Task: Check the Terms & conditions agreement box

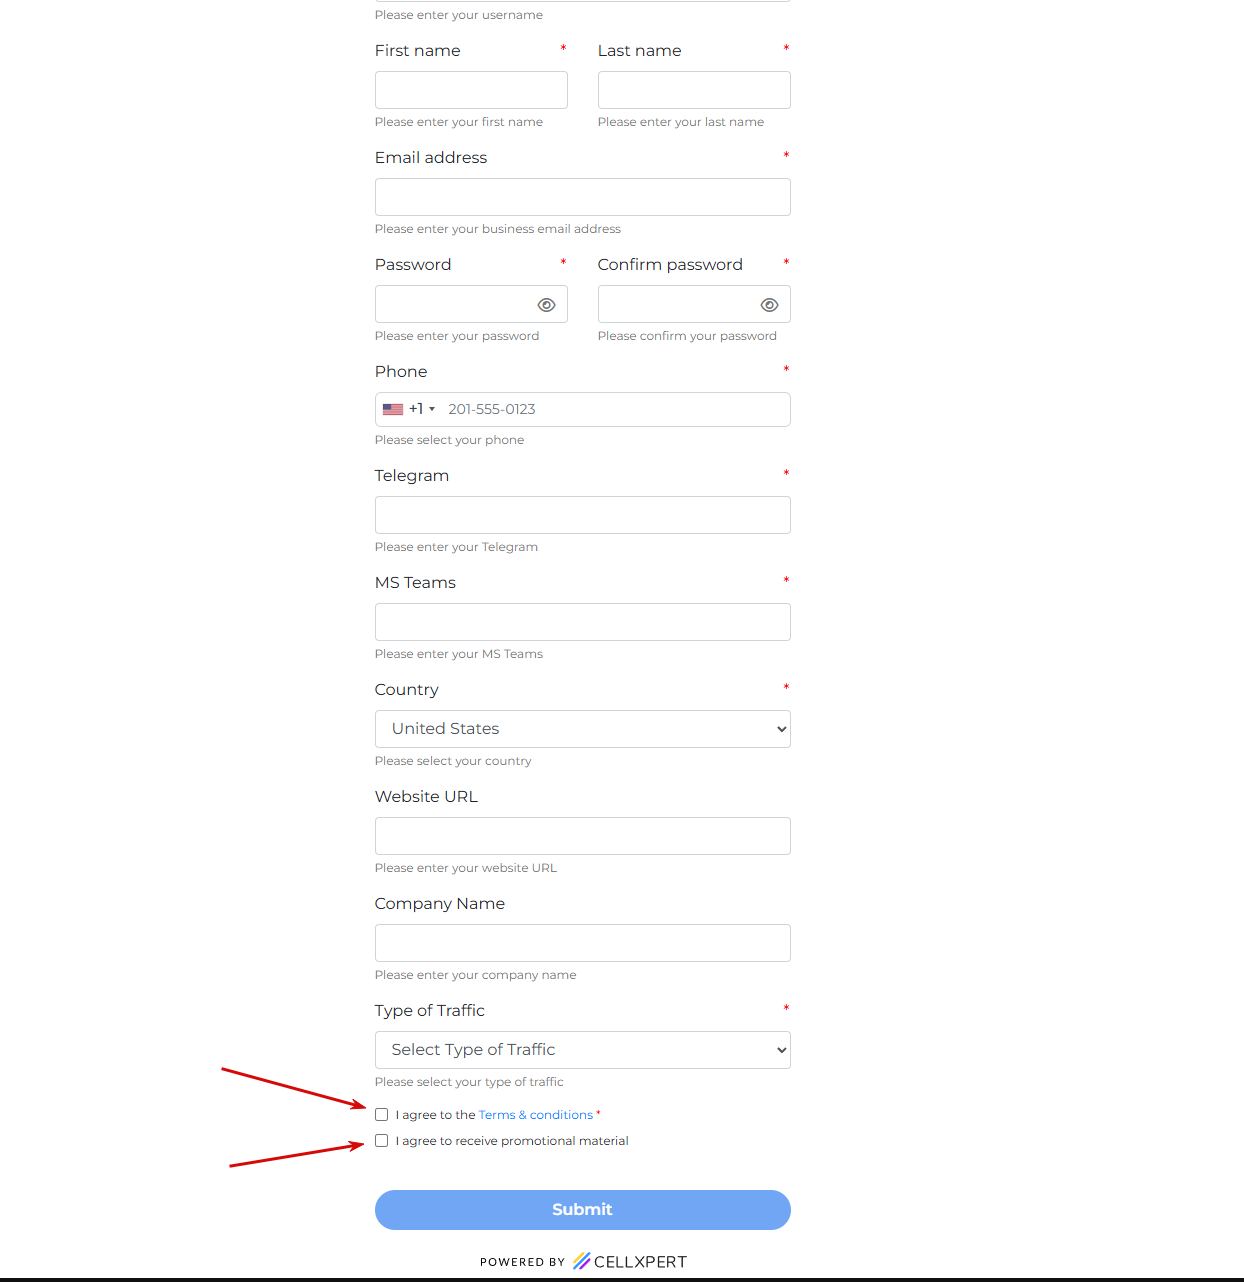Action: pyautogui.click(x=382, y=1114)
